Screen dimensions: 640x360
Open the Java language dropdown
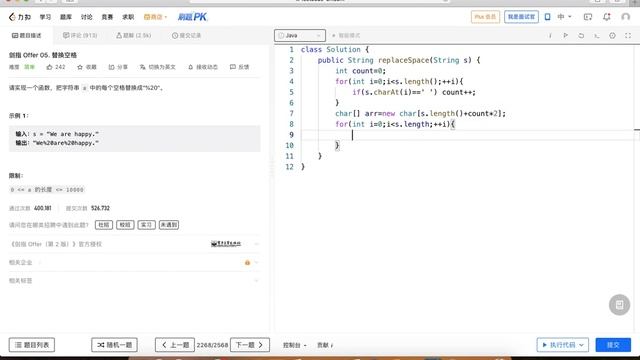300,36
